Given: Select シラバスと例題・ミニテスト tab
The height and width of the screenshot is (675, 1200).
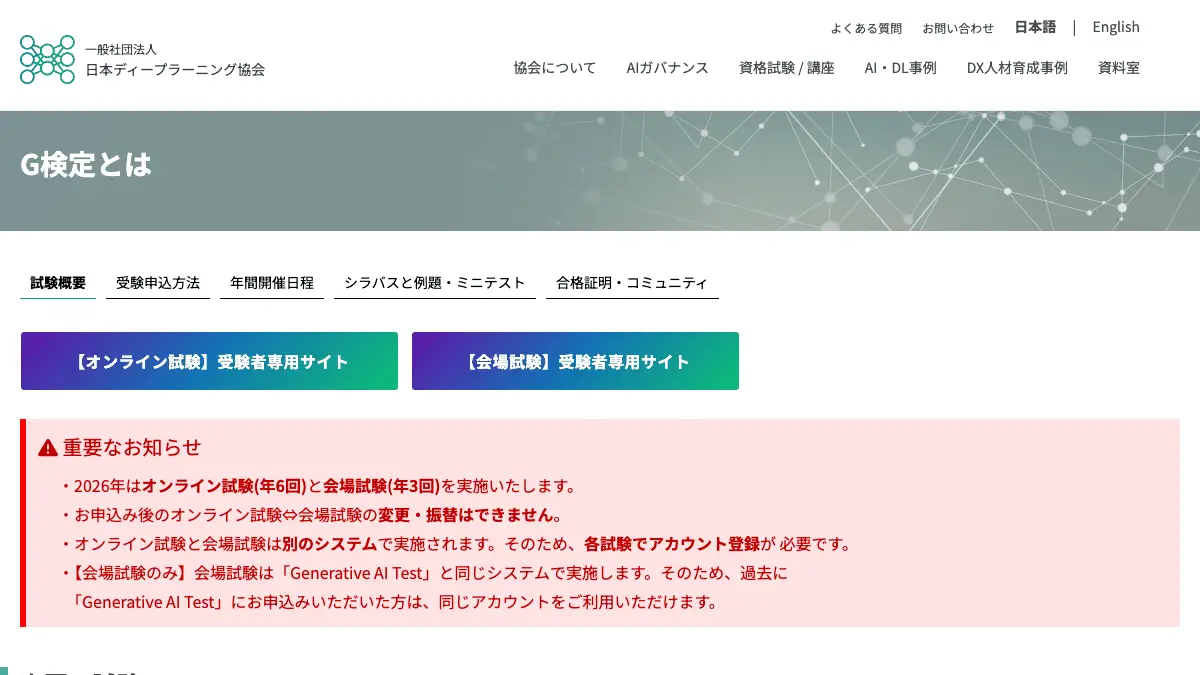Looking at the screenshot, I should (435, 283).
